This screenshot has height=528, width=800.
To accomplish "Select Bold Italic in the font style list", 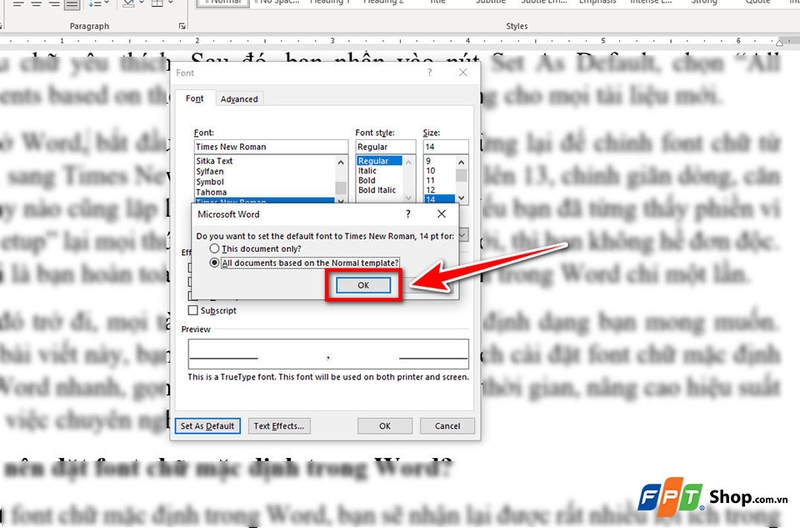I will point(379,190).
